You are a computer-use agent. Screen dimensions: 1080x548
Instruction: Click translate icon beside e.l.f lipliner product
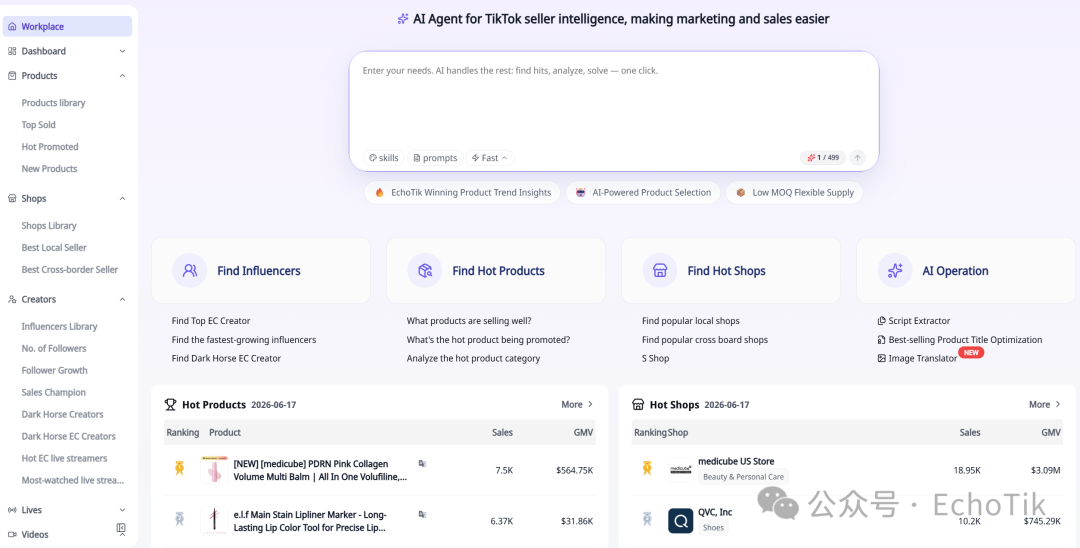point(422,514)
